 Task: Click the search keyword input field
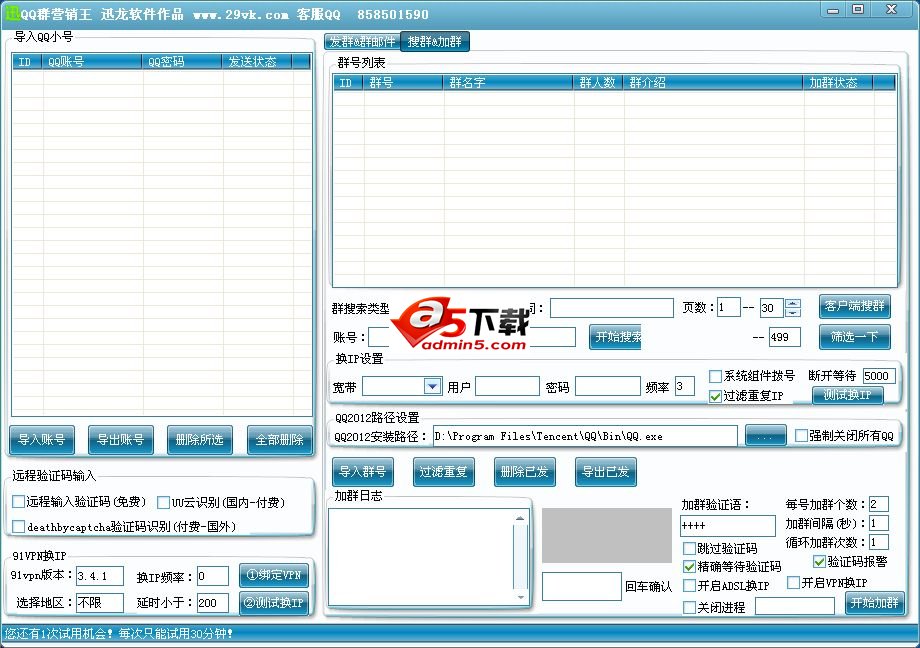[611, 308]
